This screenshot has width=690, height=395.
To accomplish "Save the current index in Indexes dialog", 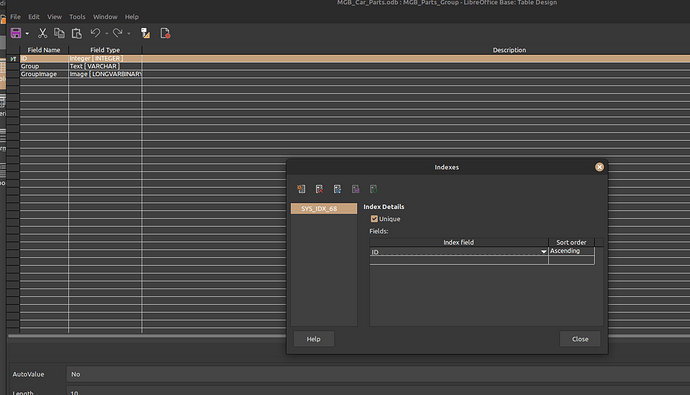I will coord(356,189).
